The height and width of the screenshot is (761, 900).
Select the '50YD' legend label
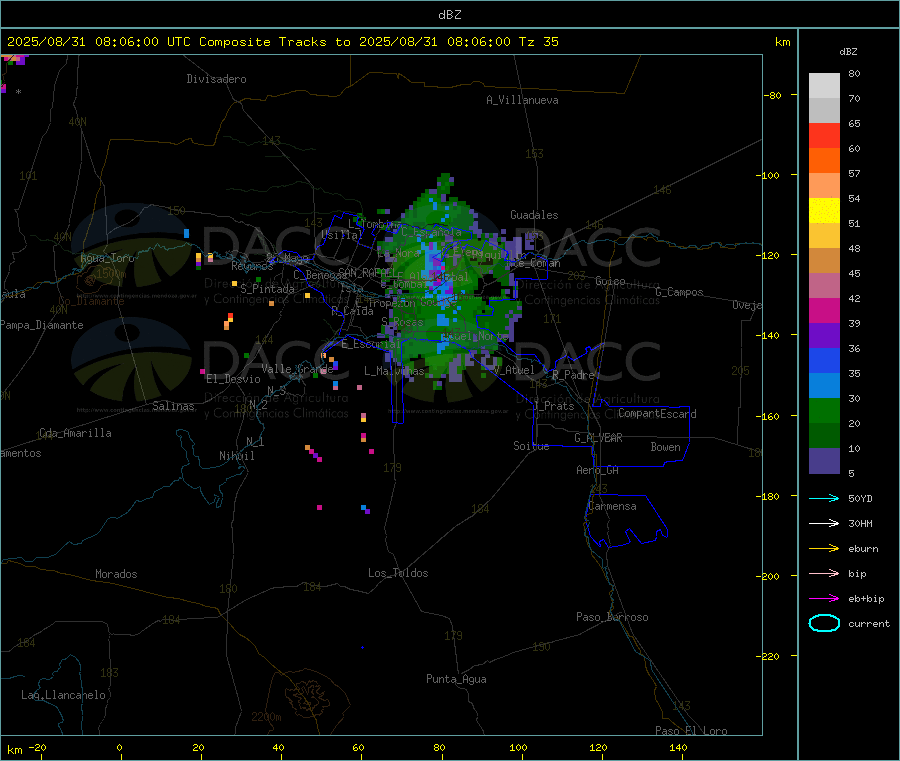point(860,498)
